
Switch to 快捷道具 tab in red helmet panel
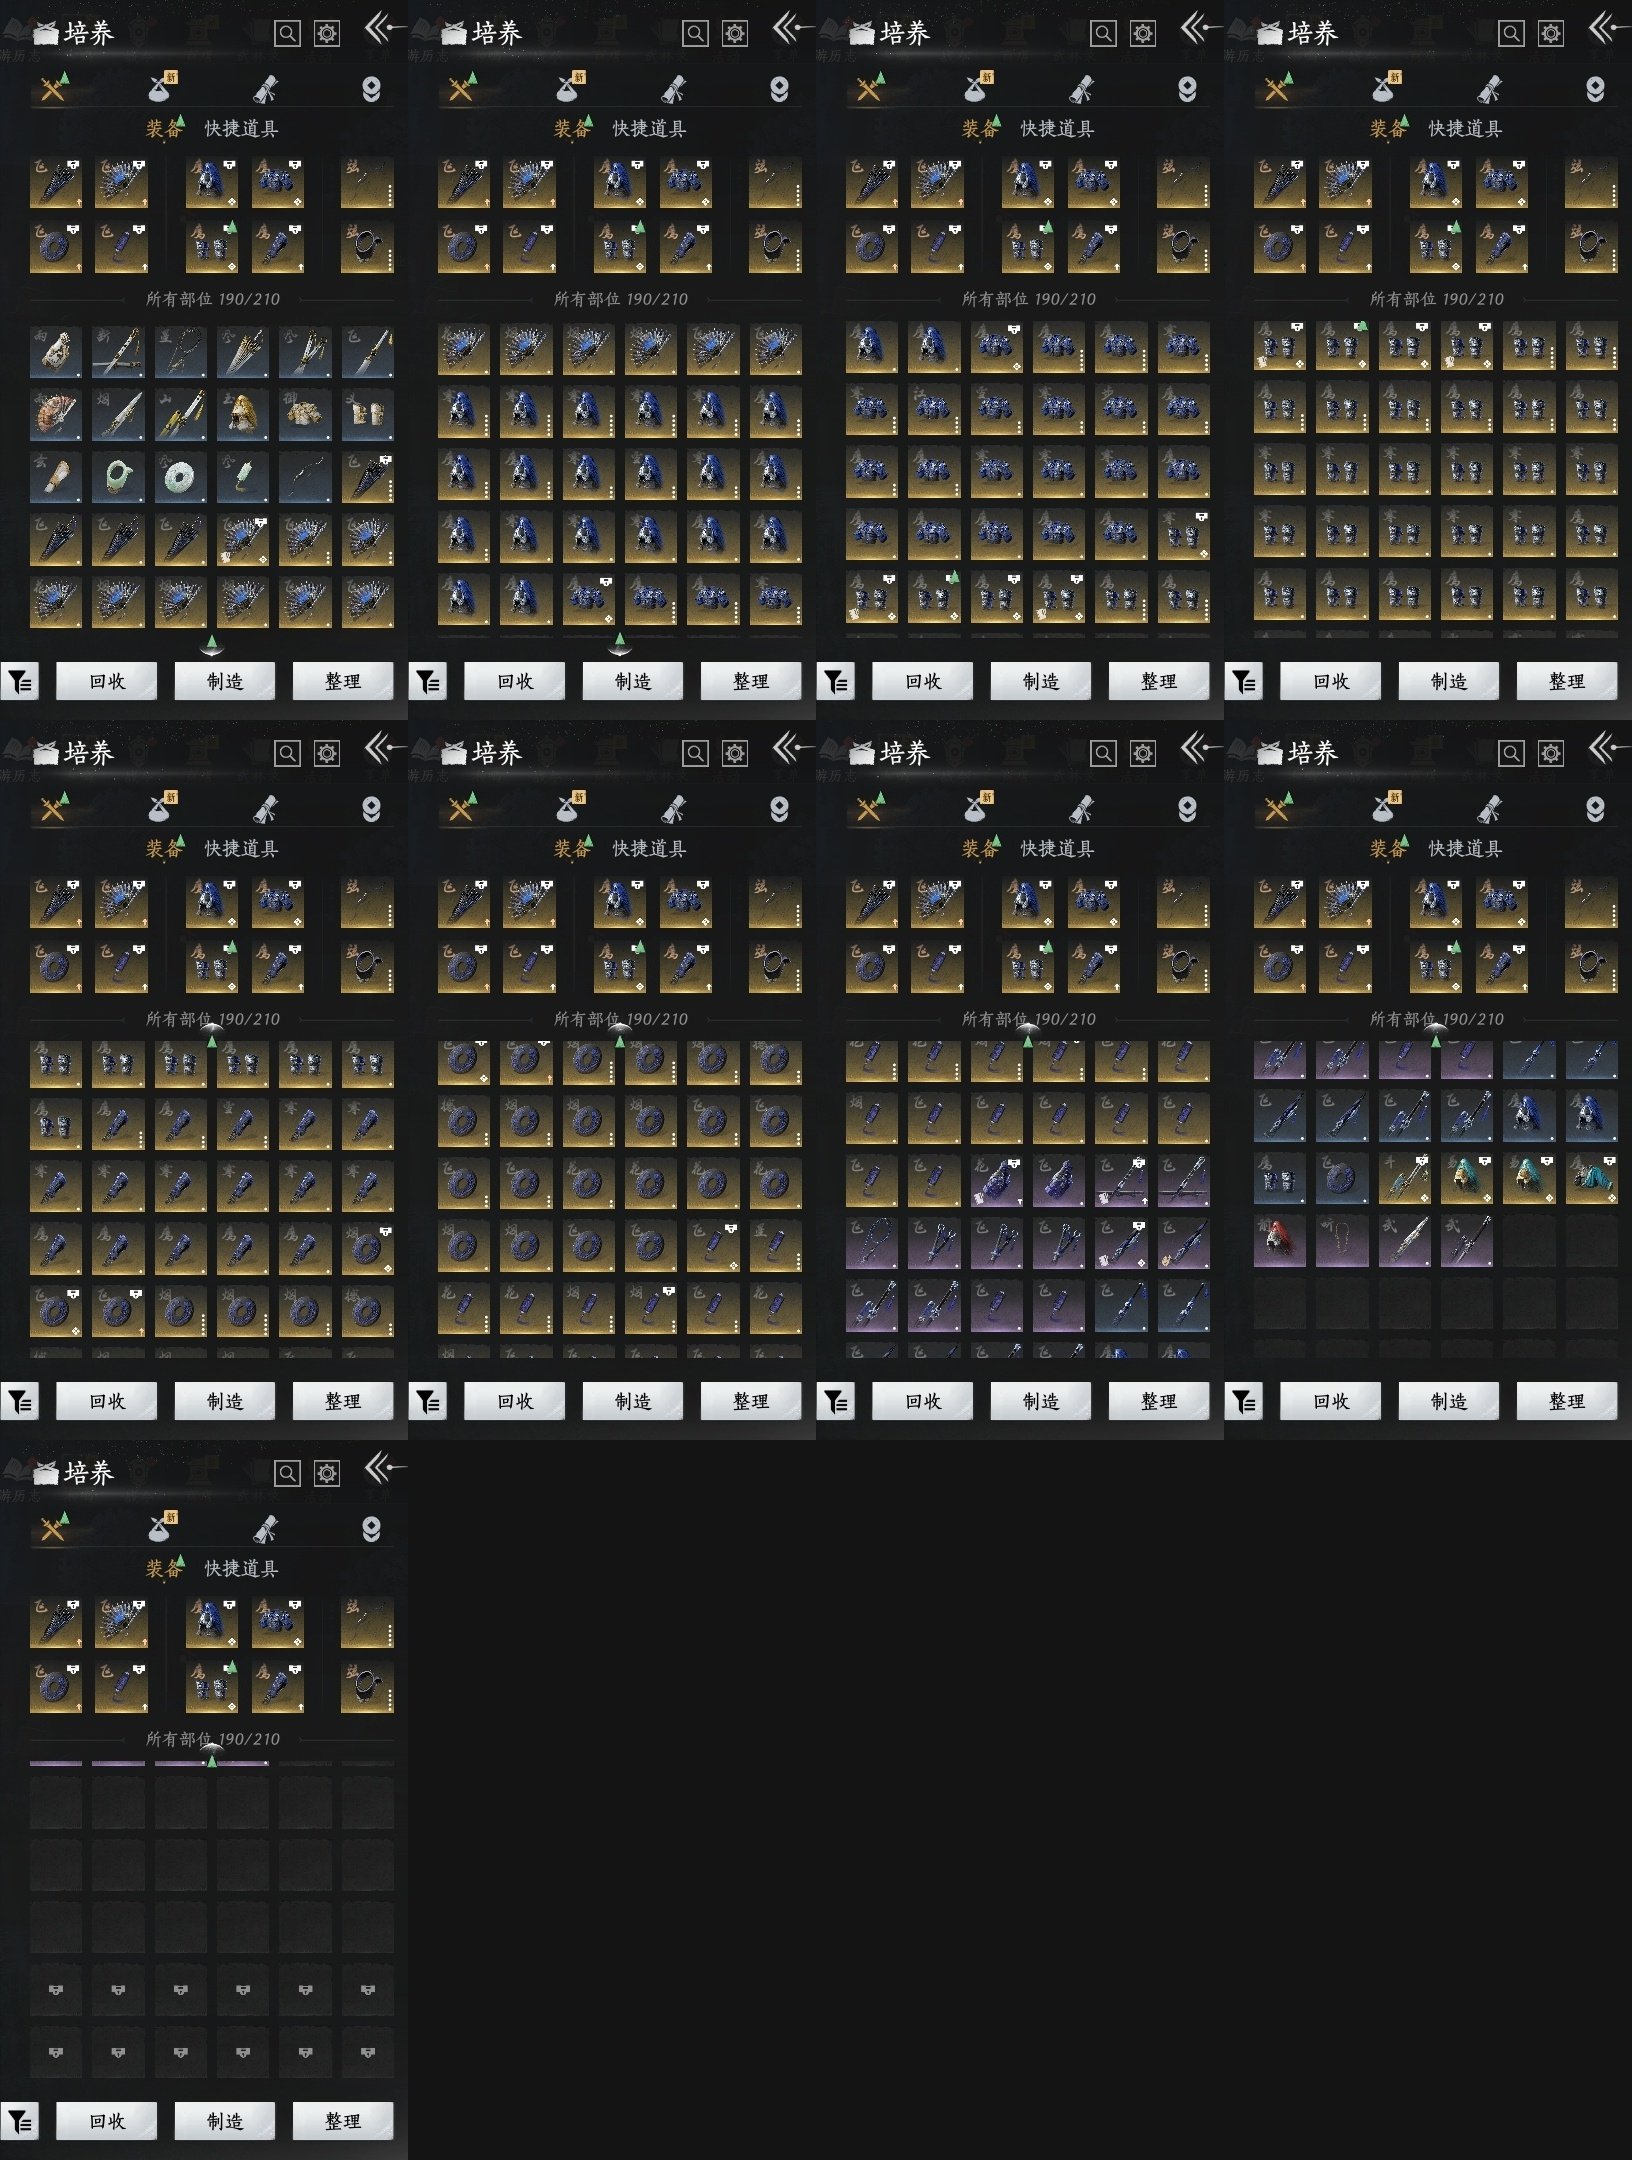click(1464, 849)
